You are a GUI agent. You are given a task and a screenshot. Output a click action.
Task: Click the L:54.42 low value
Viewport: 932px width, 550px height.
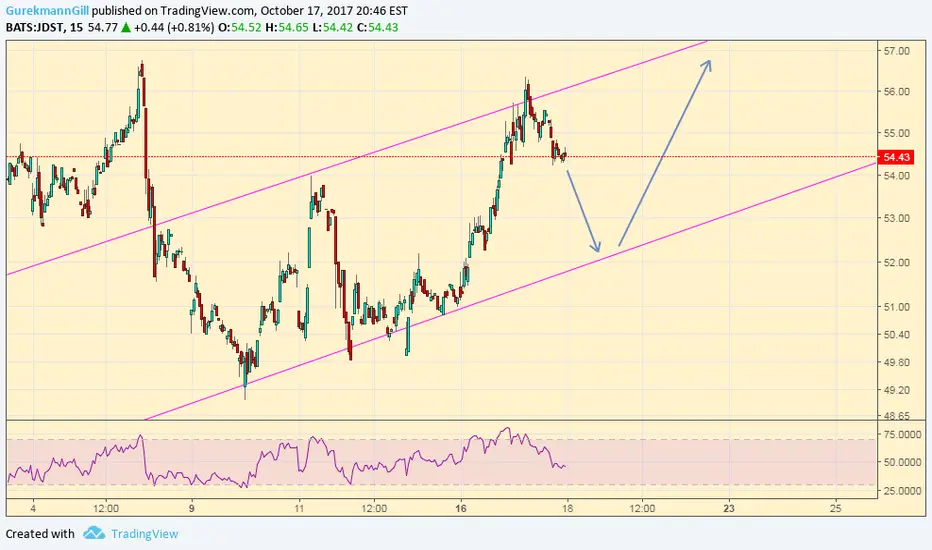point(332,27)
